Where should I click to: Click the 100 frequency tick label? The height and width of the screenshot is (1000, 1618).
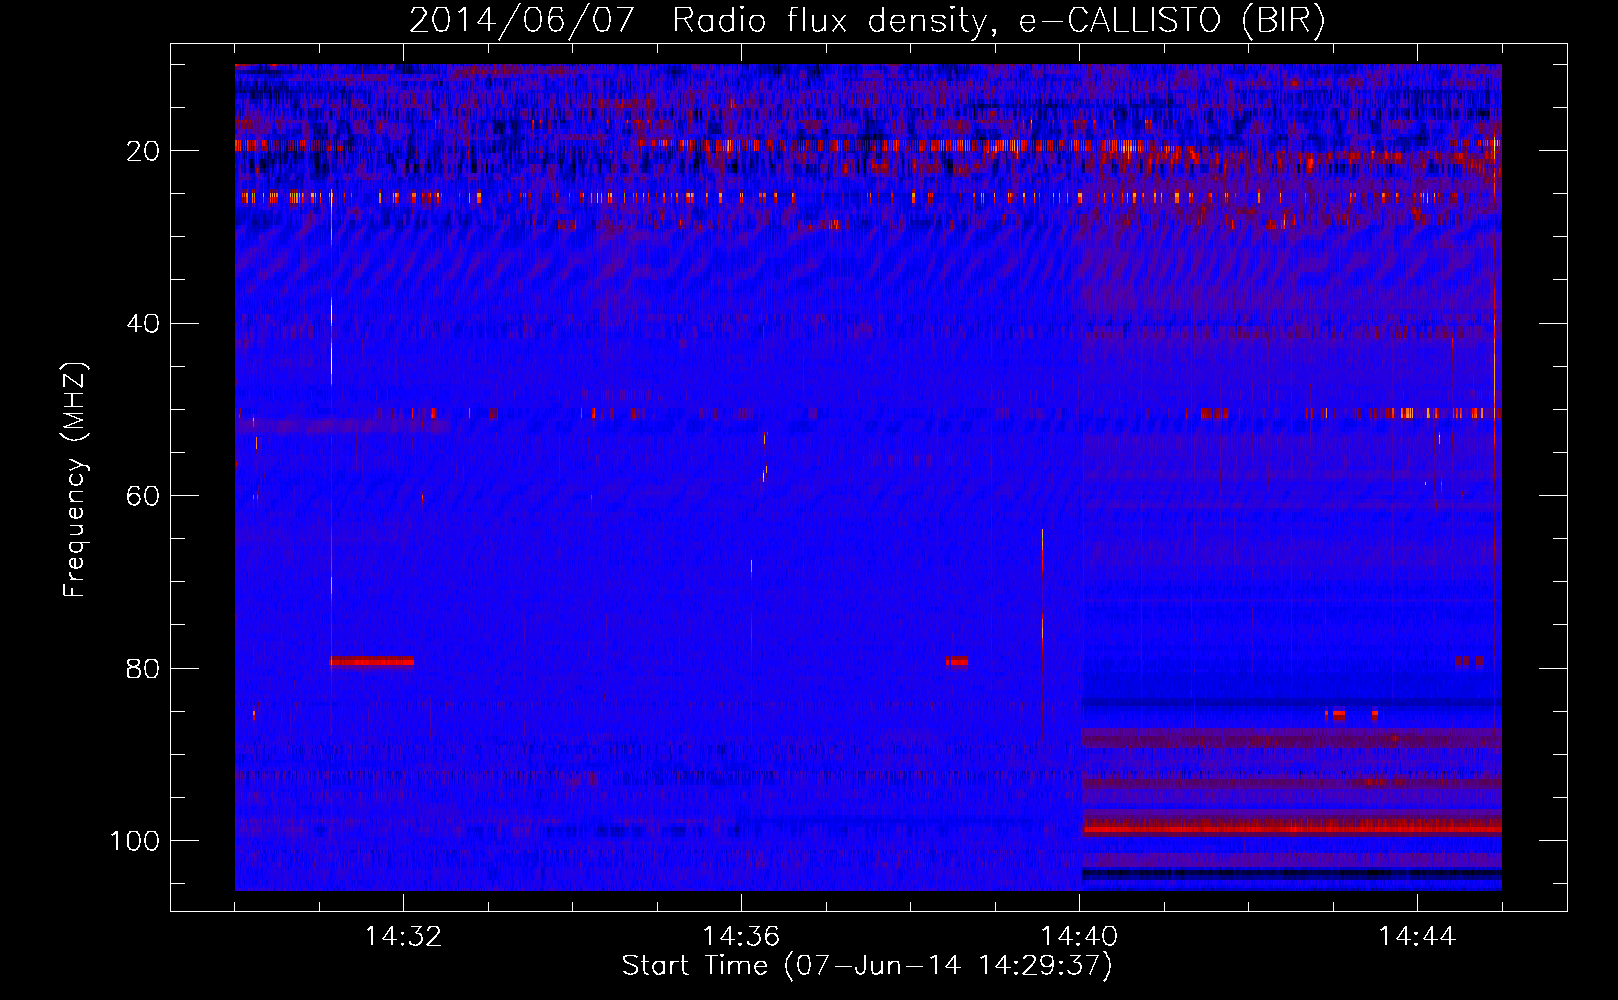click(135, 841)
